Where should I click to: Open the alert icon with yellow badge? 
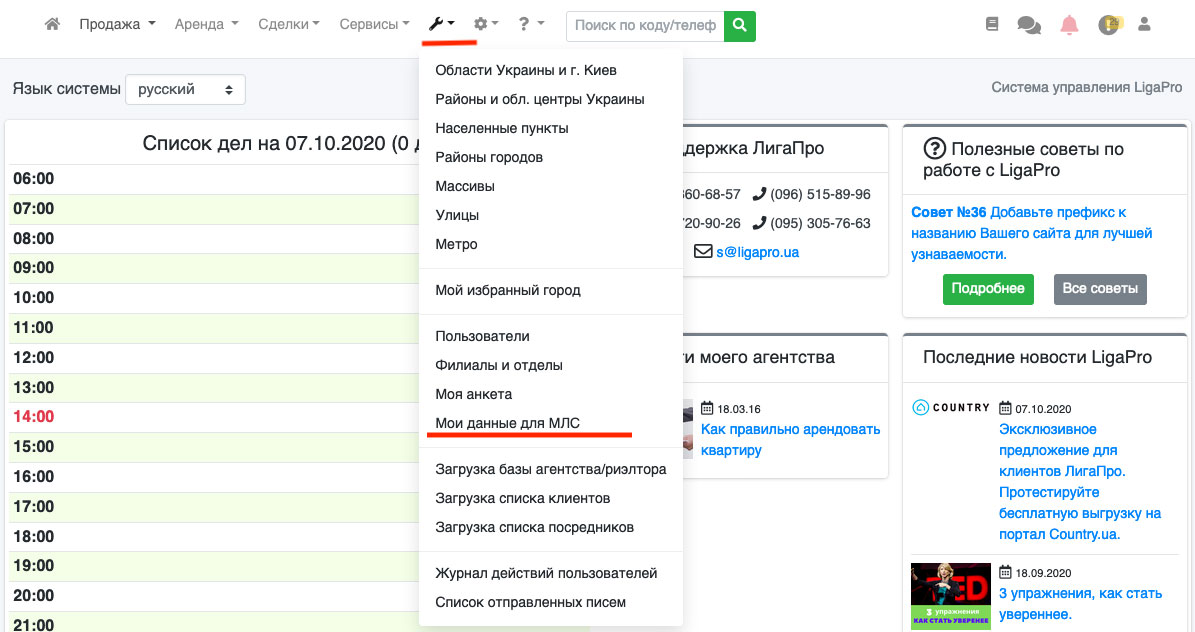point(1108,25)
